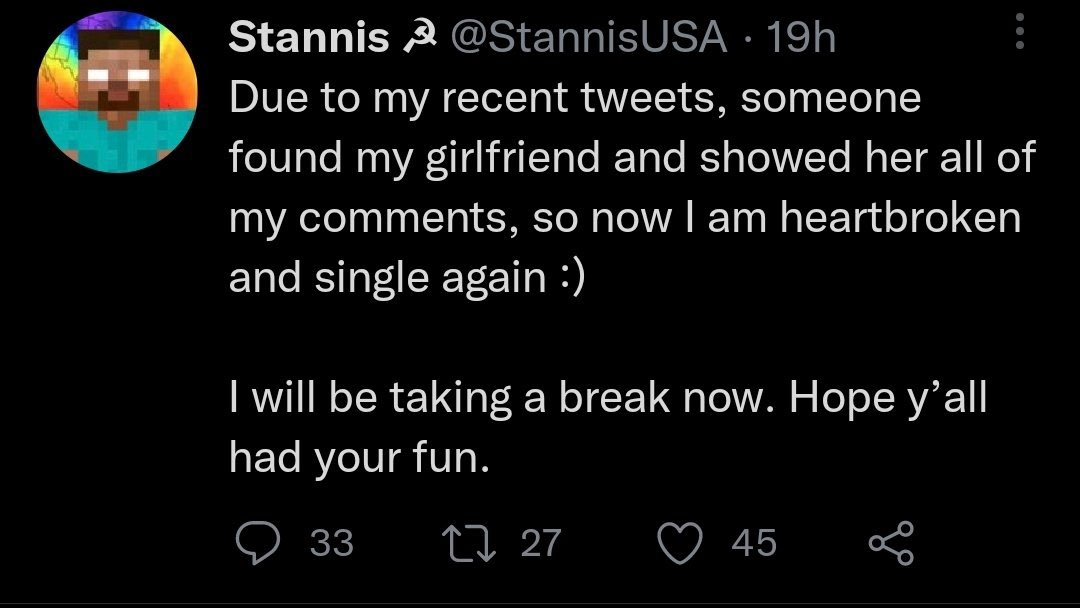Click the reply count 33
Screen dimensions: 1080x608
[x=331, y=543]
